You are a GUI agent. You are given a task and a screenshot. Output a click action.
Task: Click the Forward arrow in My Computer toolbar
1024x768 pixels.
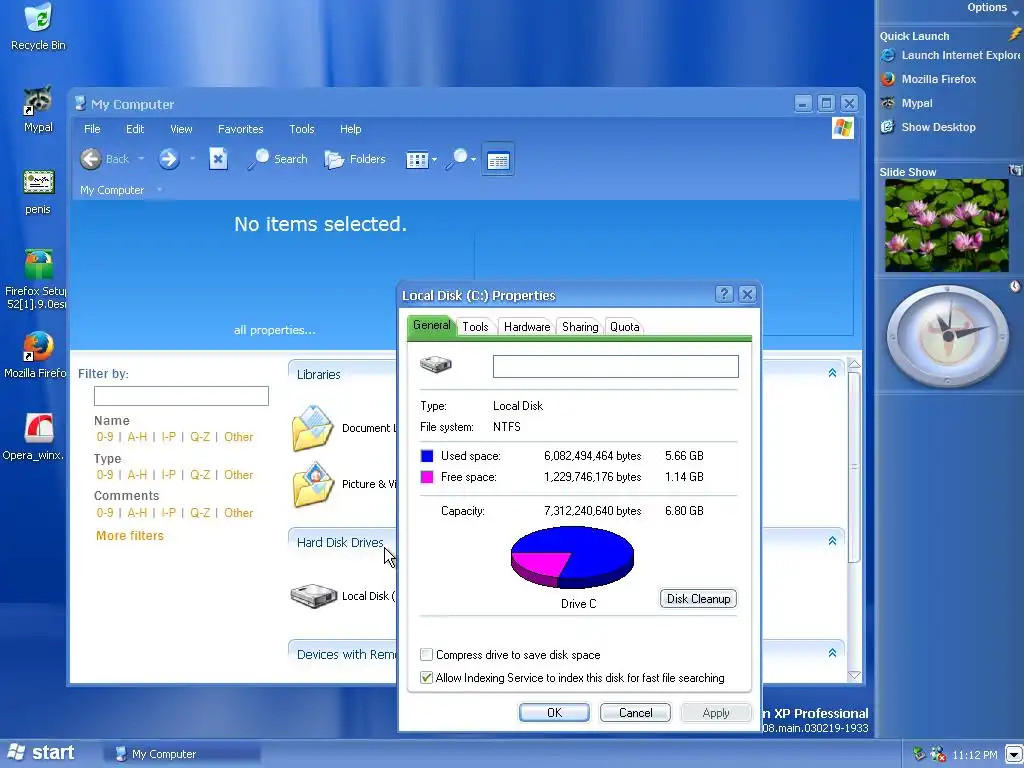[x=168, y=159]
